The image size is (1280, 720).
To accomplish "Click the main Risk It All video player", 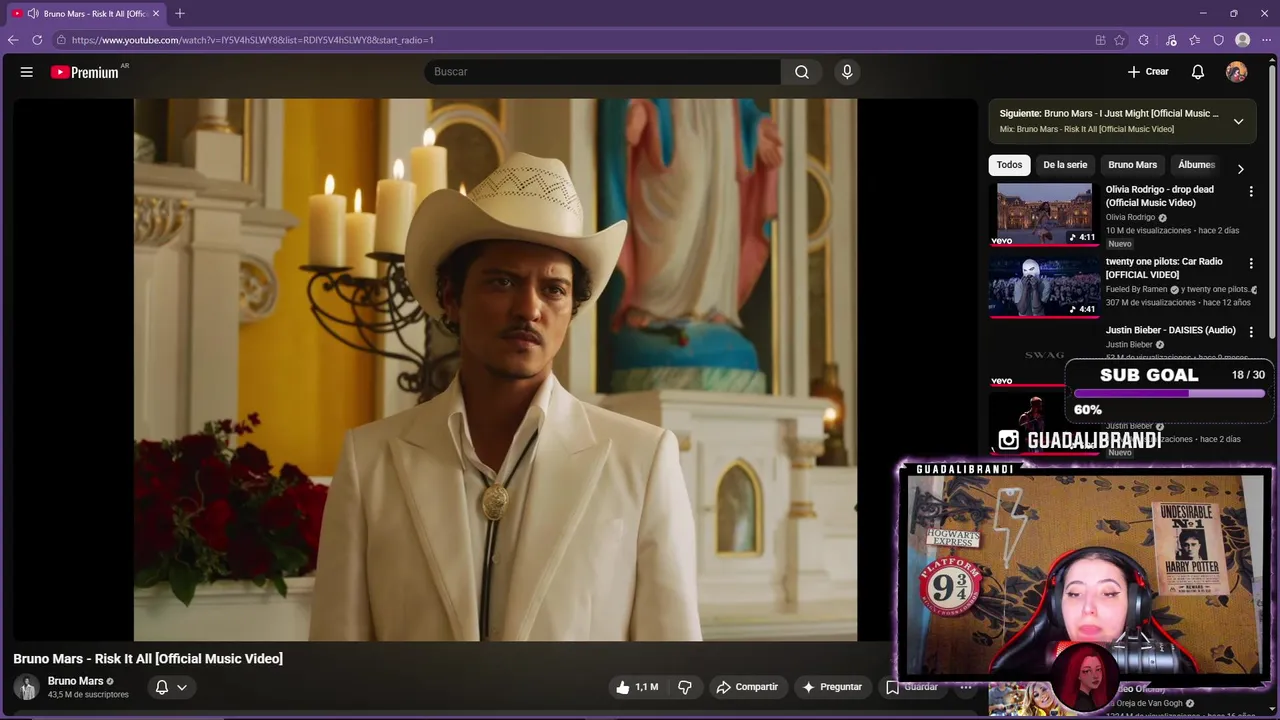I will pos(495,369).
